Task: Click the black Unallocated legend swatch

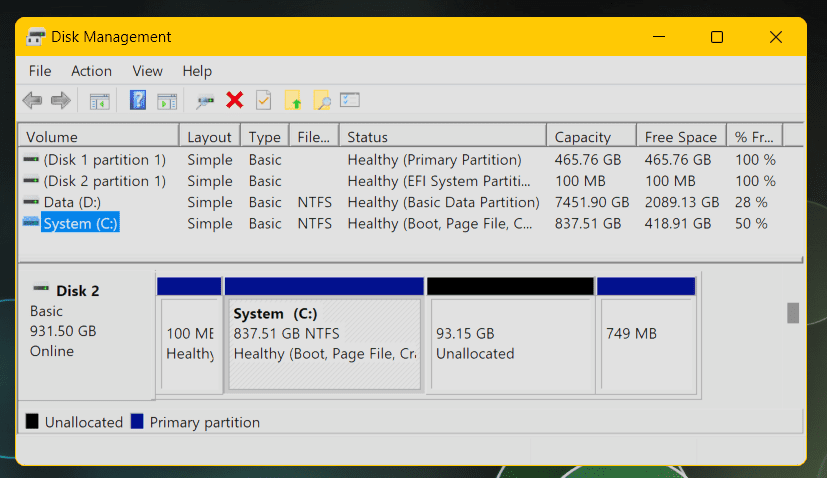Action: (32, 421)
